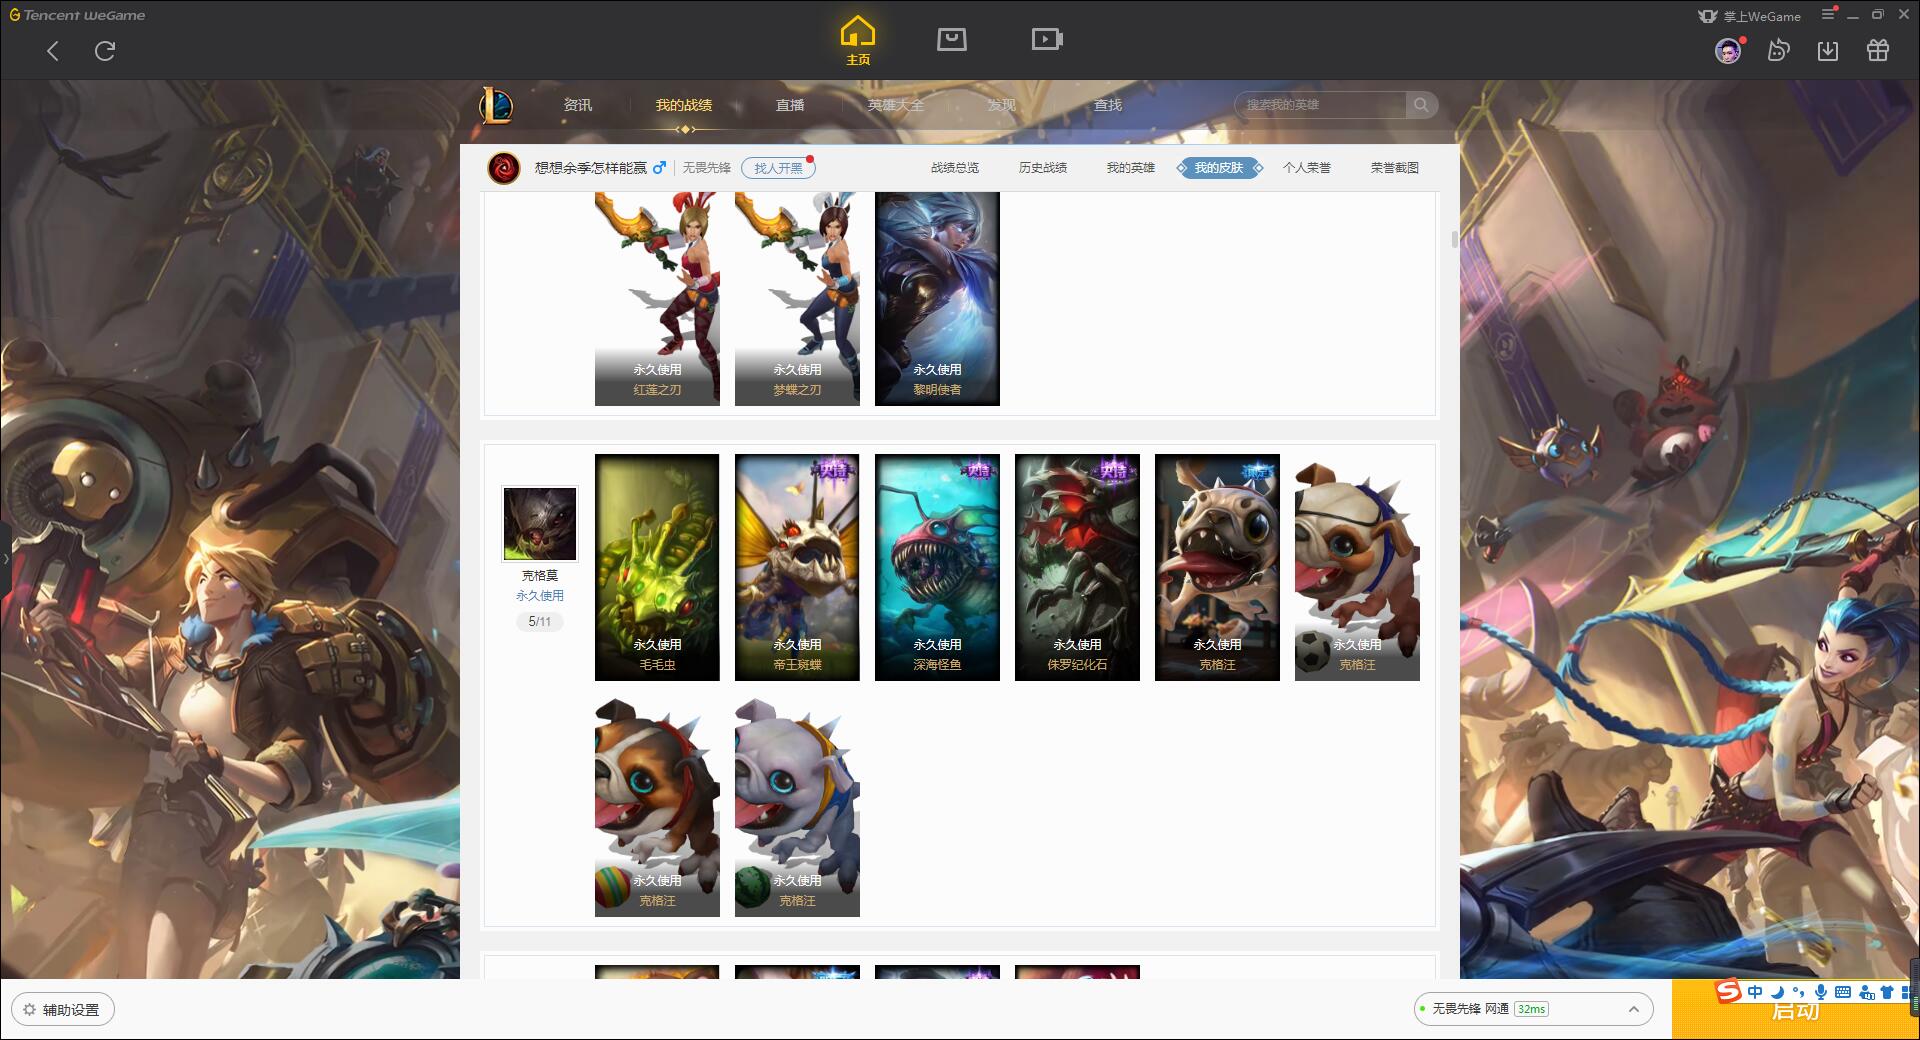Open the 发现 discover tab
This screenshot has width=1920, height=1040.
[1002, 105]
